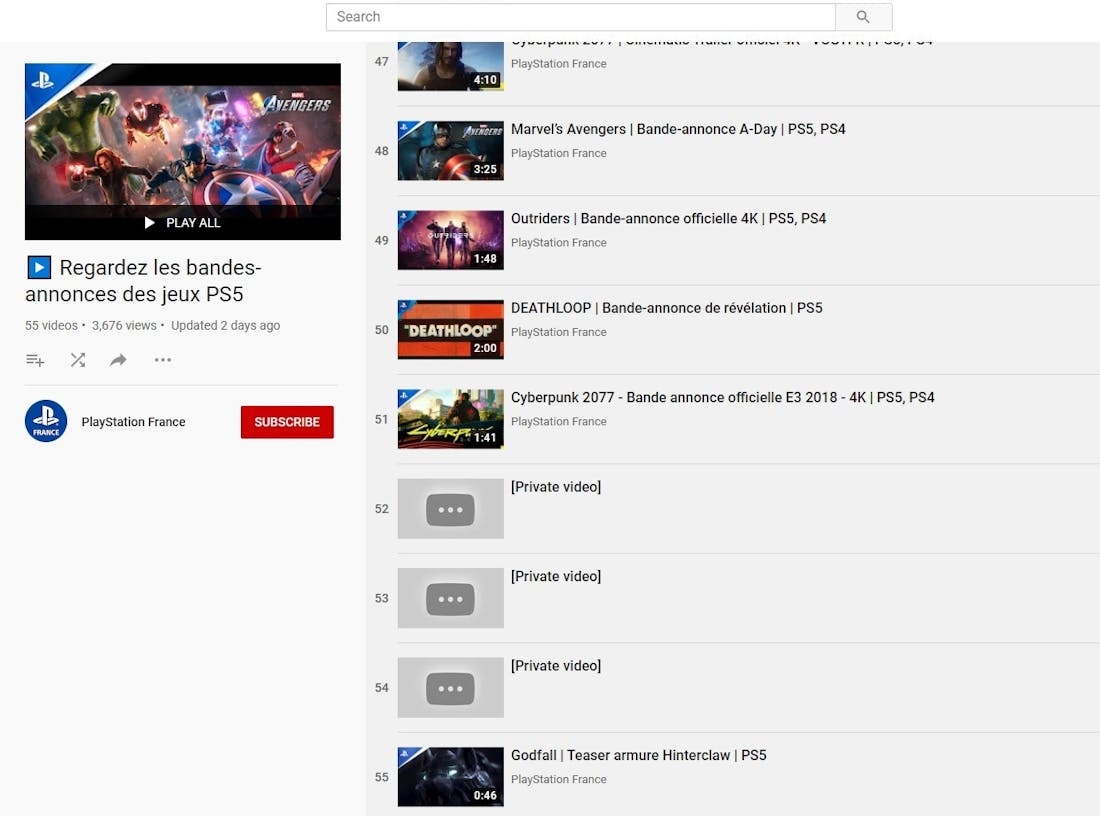Click the Share playlist arrow icon
Screen dimensions: 1100x816
(118, 360)
